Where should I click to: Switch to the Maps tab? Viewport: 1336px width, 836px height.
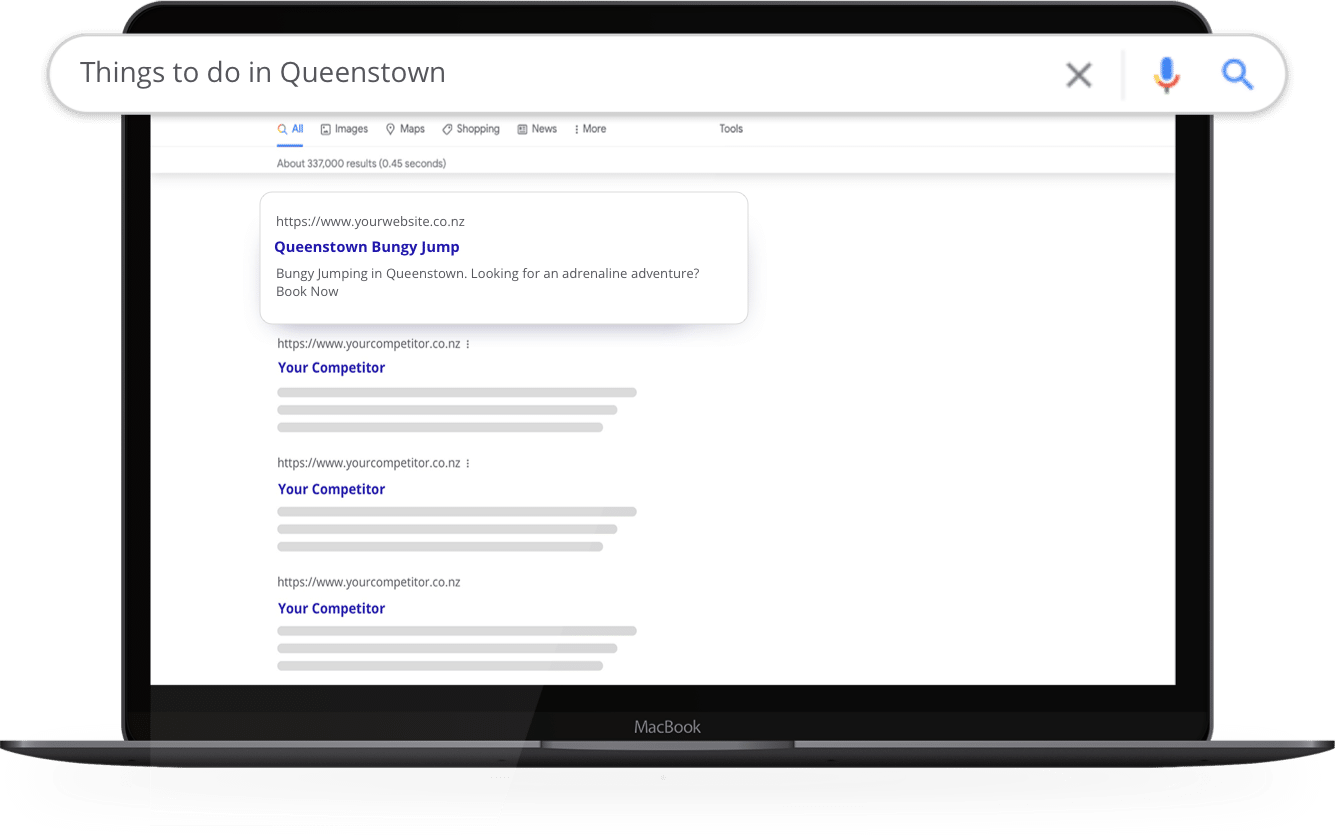click(405, 129)
